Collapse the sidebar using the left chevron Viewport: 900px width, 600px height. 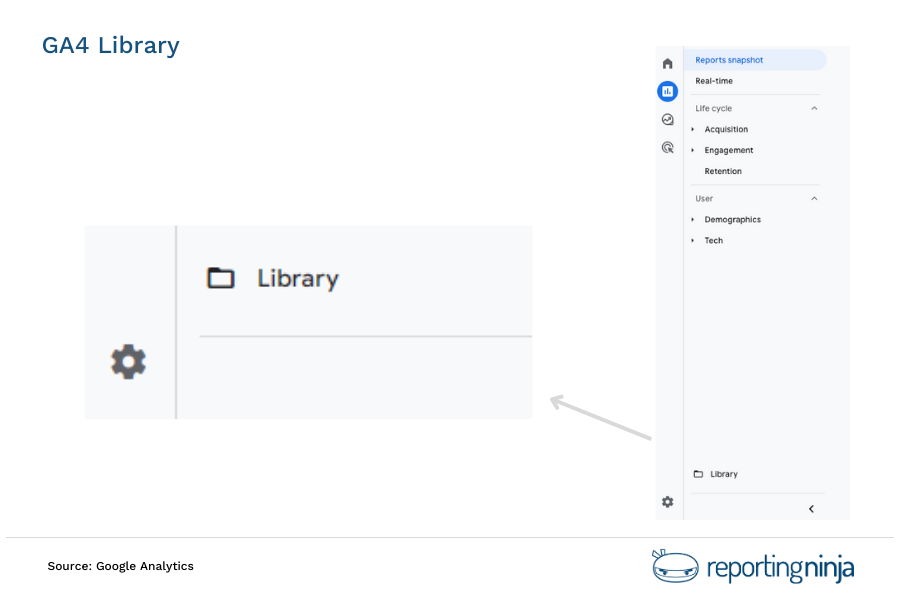[x=811, y=509]
